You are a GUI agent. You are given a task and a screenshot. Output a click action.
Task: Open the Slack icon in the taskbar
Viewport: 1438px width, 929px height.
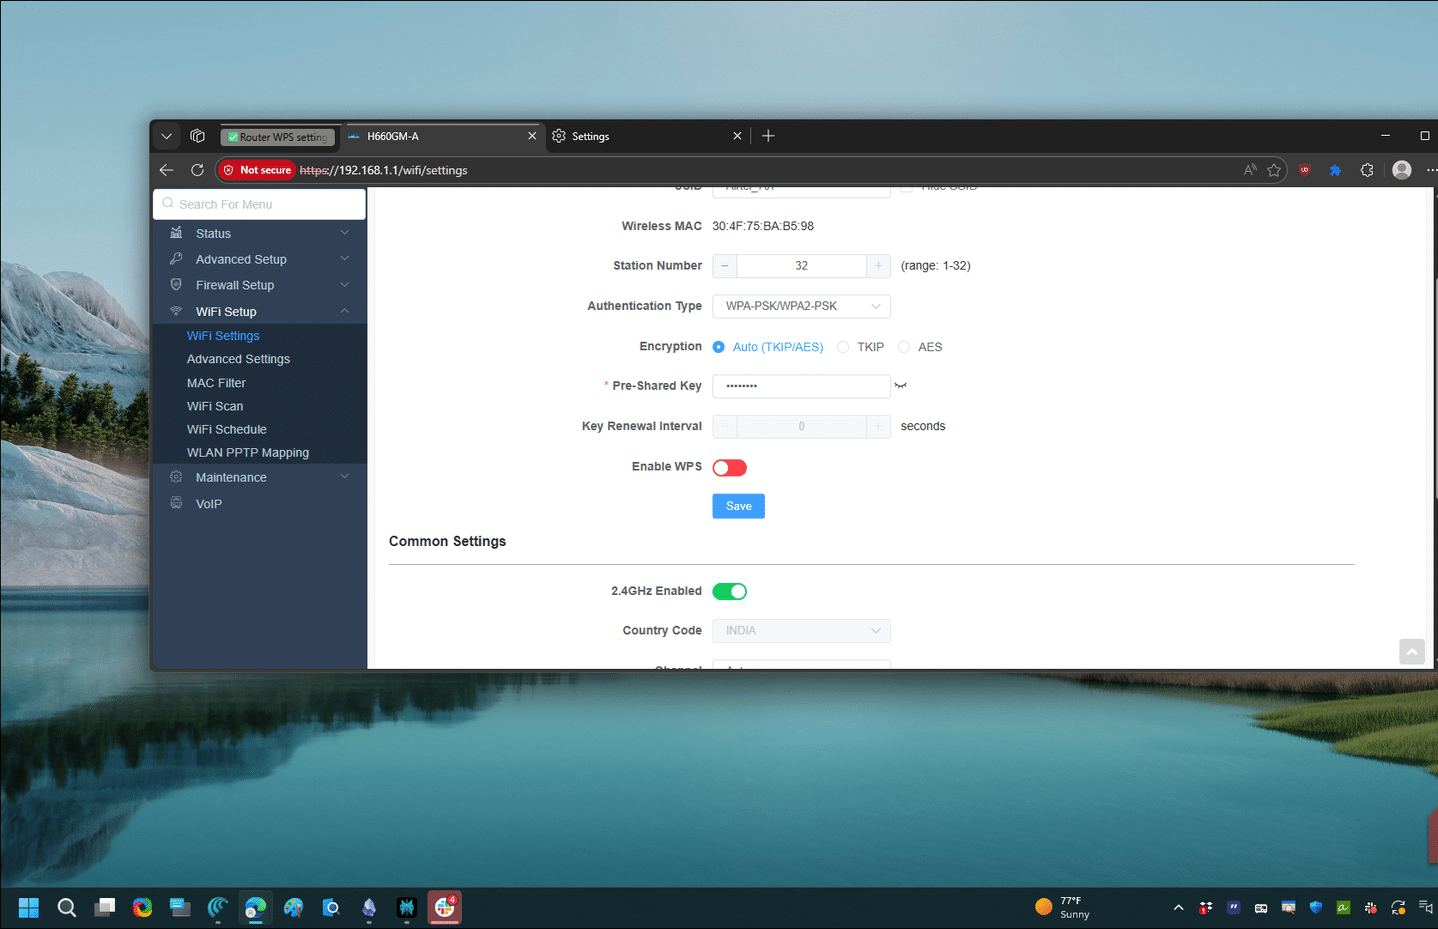(x=445, y=907)
